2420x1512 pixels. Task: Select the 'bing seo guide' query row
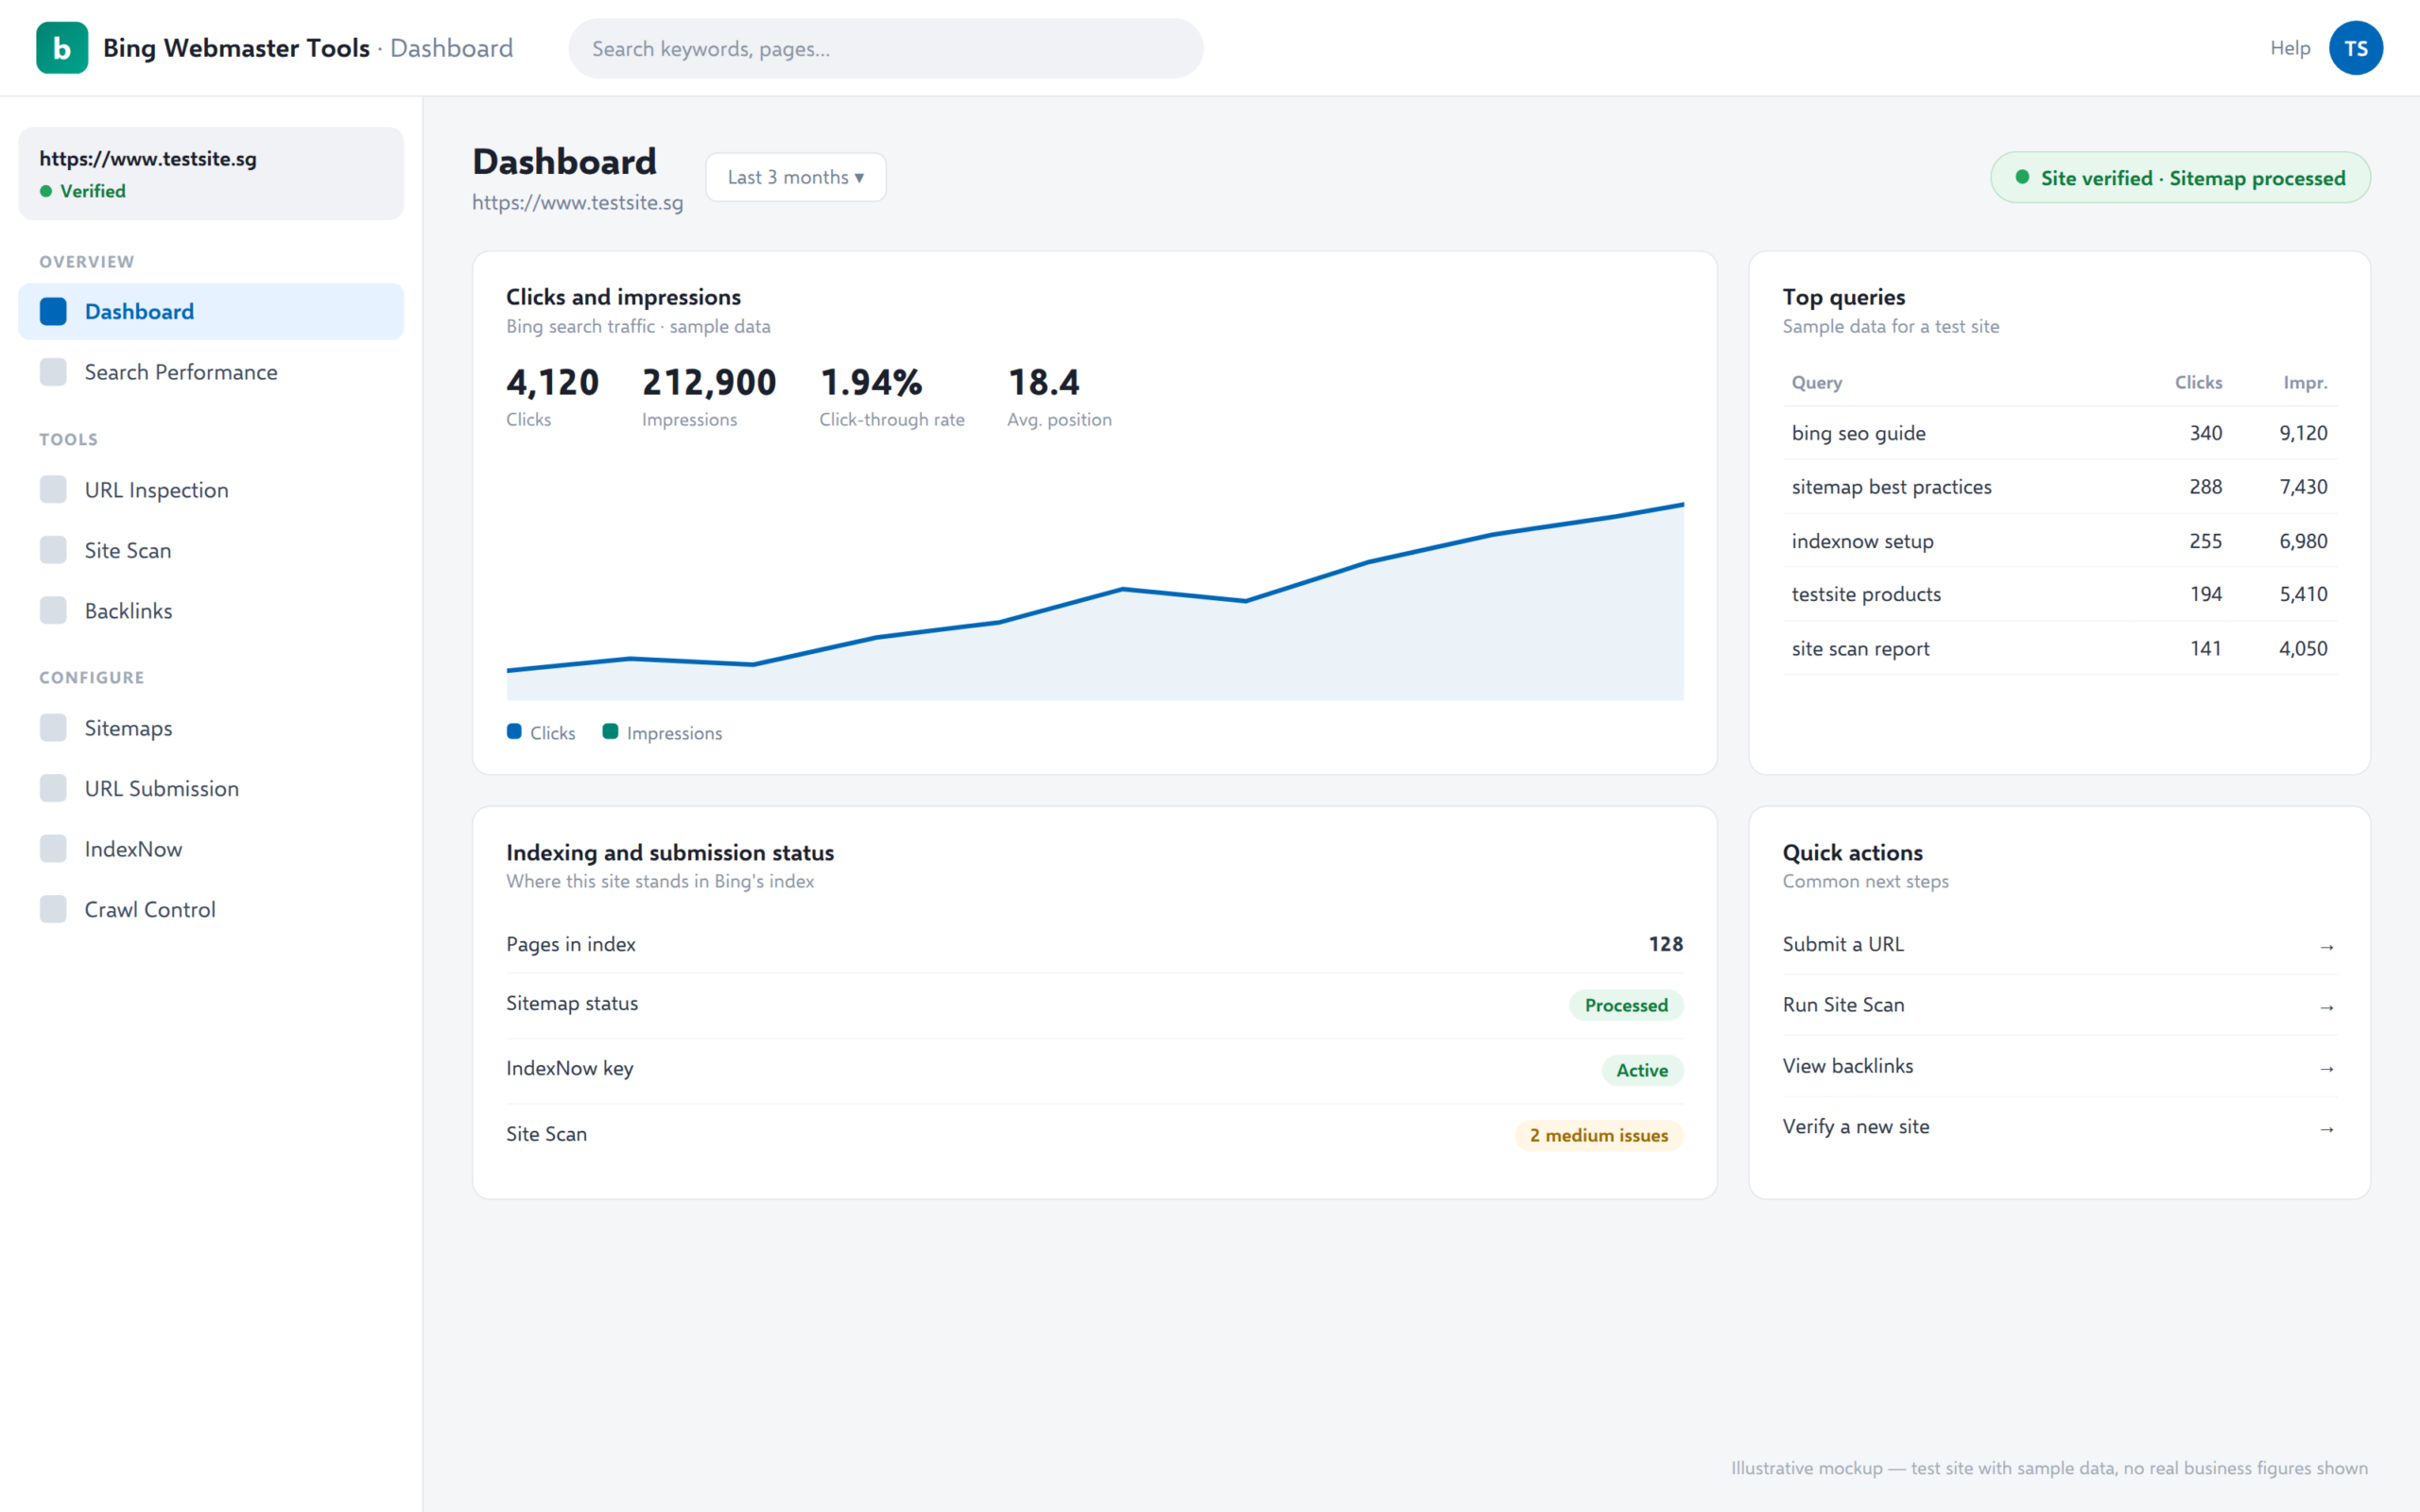[2059, 433]
